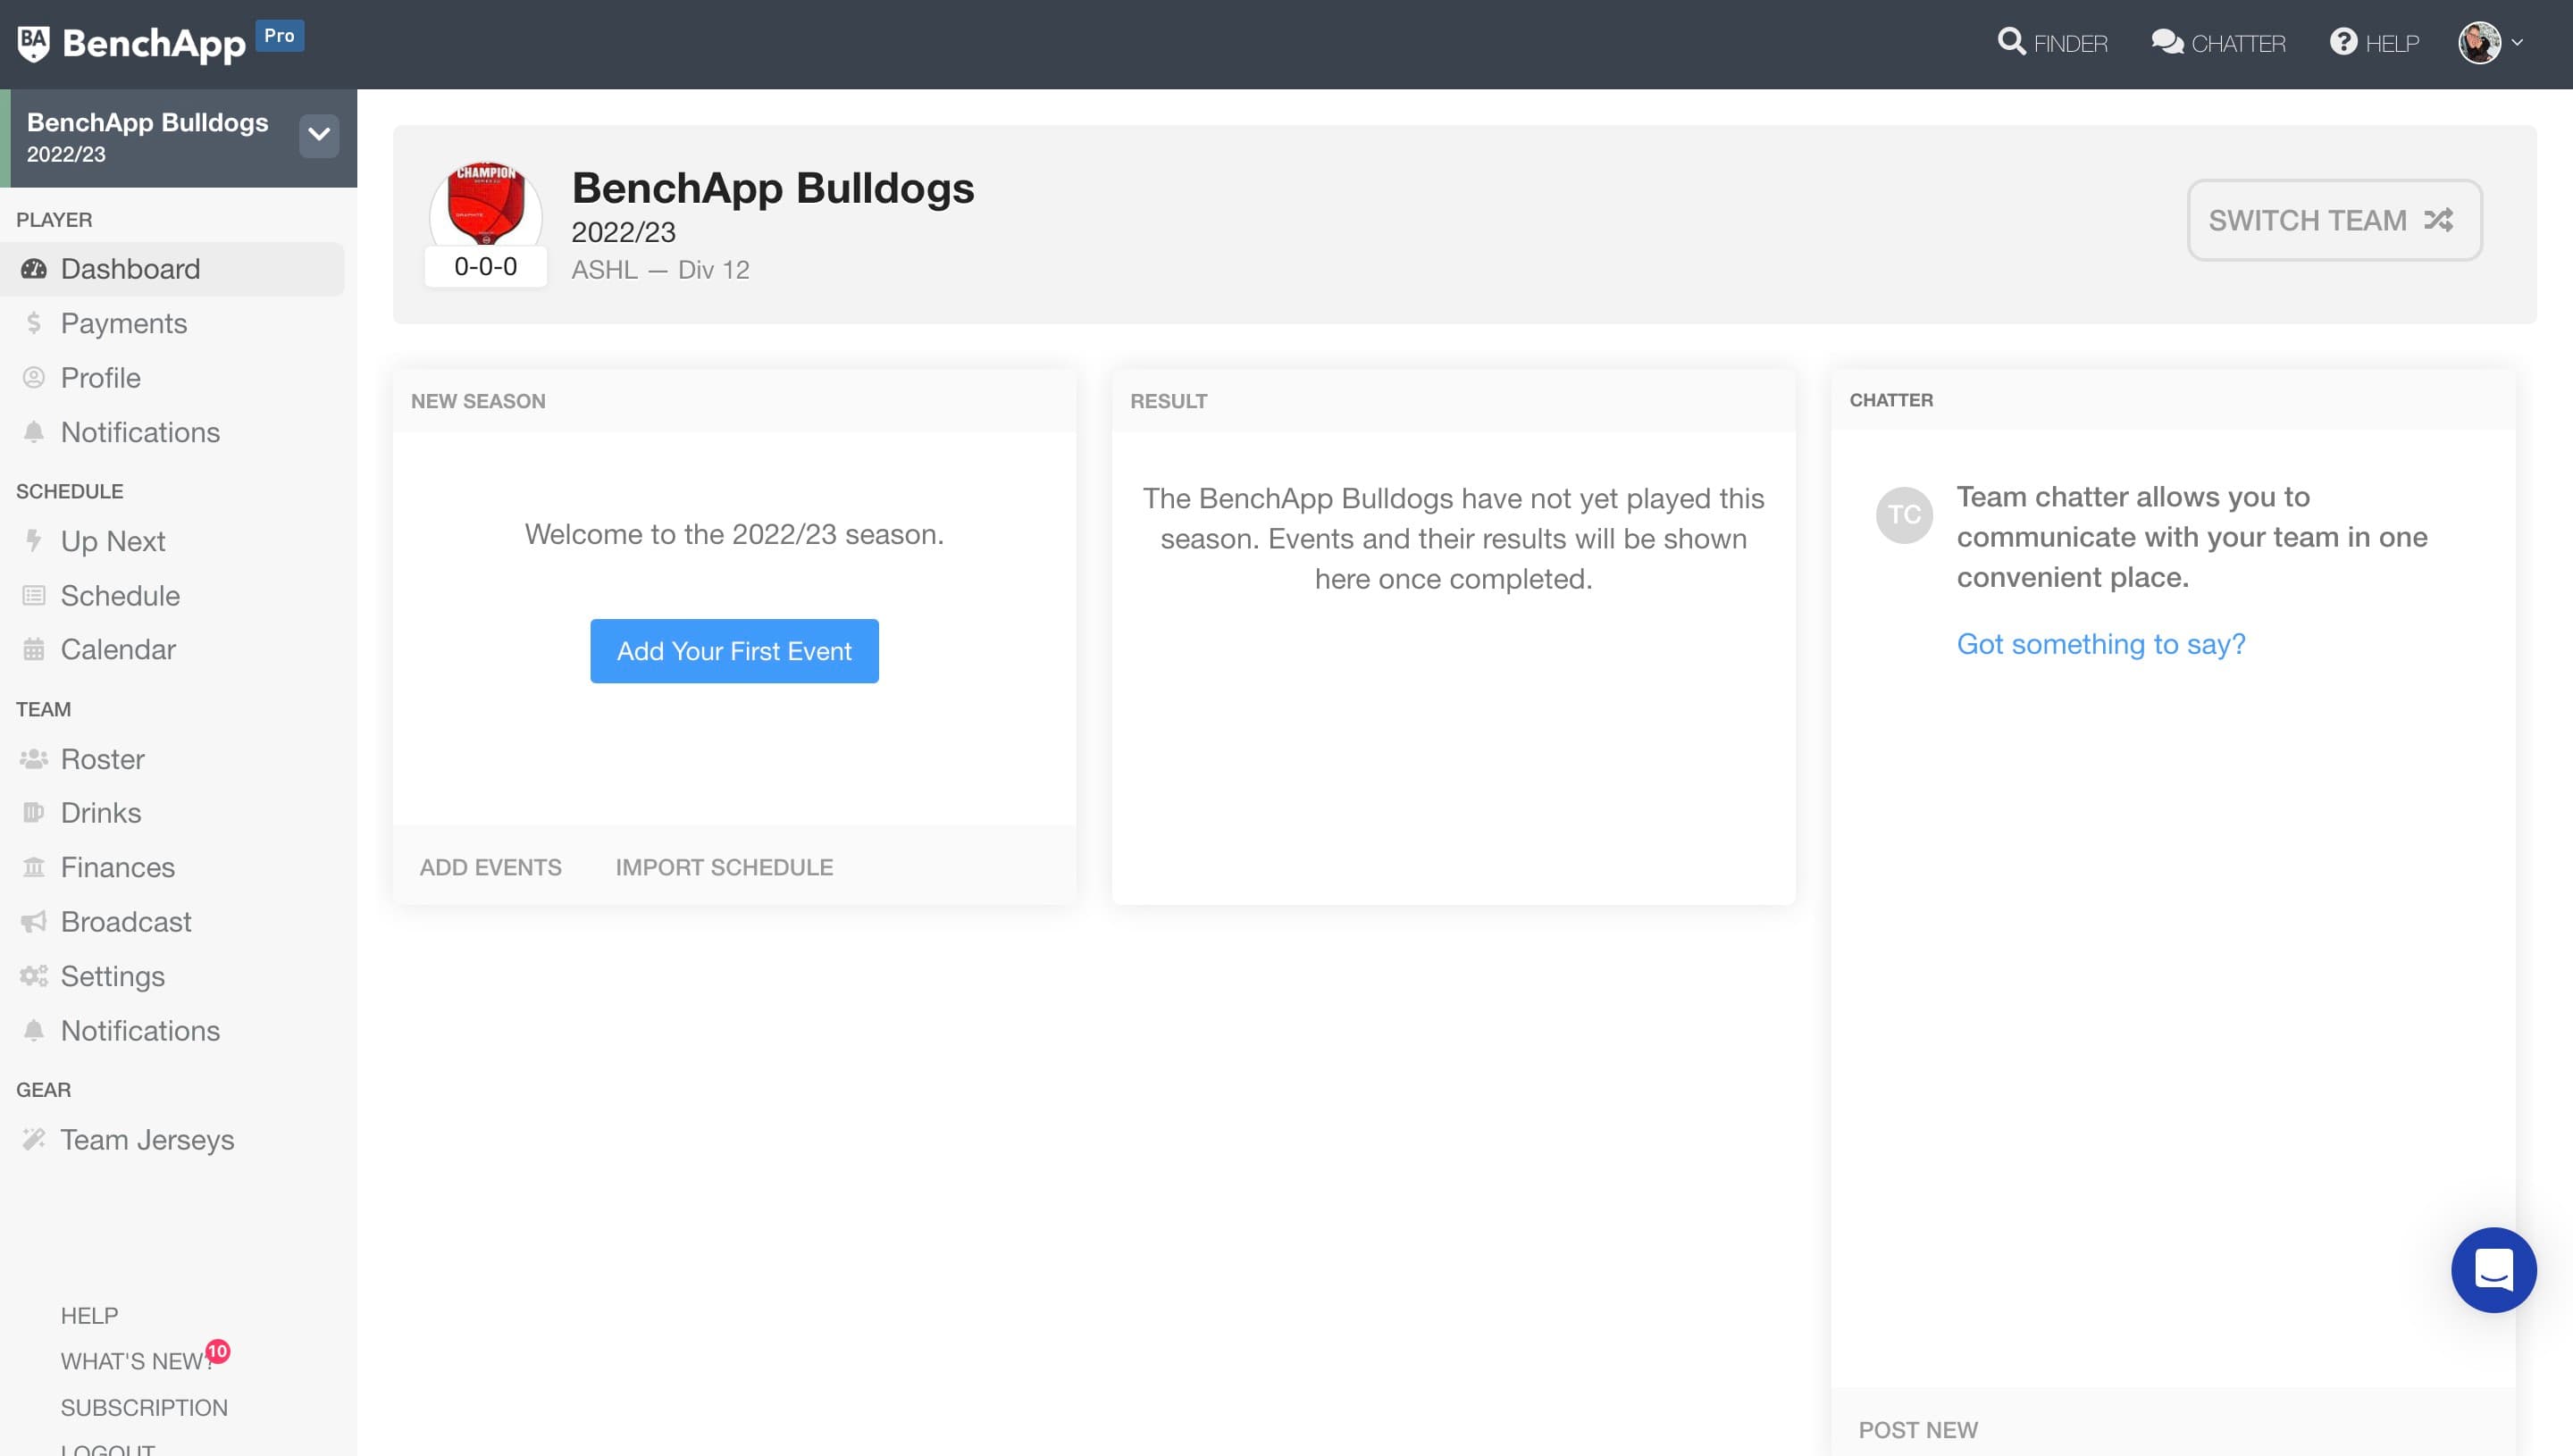
Task: Click the TC chatter avatar circle
Action: pyautogui.click(x=1904, y=515)
